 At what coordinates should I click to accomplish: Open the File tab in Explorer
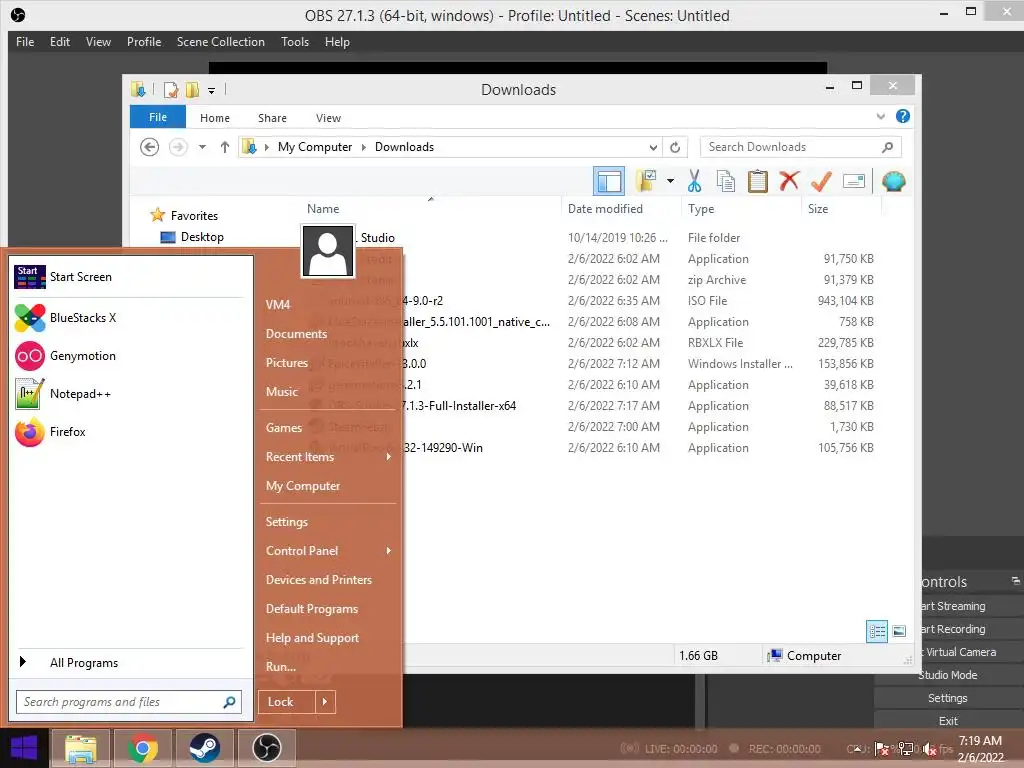pos(158,117)
